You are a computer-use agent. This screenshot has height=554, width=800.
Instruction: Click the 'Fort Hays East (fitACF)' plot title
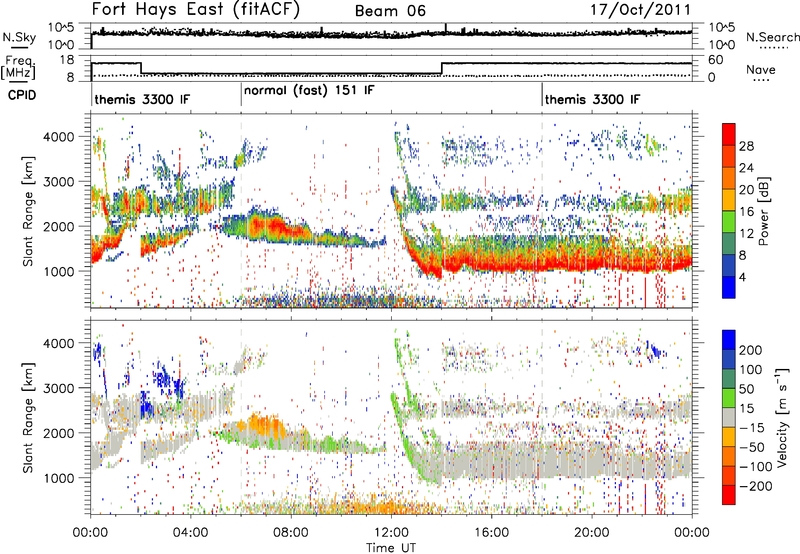tap(196, 9)
